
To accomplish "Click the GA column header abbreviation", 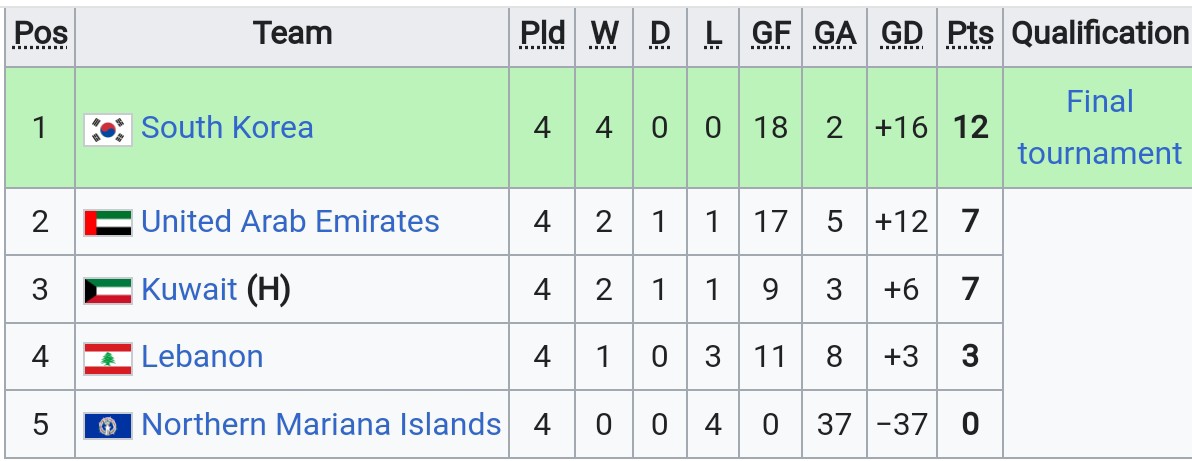I will 835,33.
